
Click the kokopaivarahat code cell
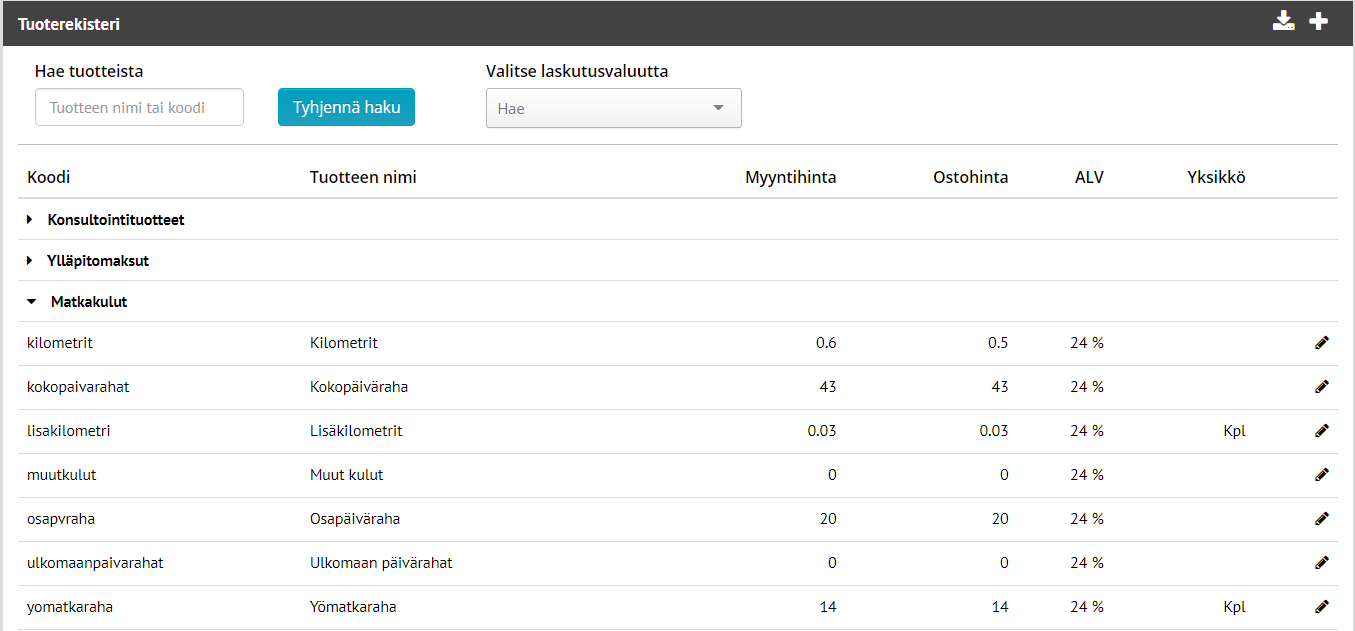78,387
